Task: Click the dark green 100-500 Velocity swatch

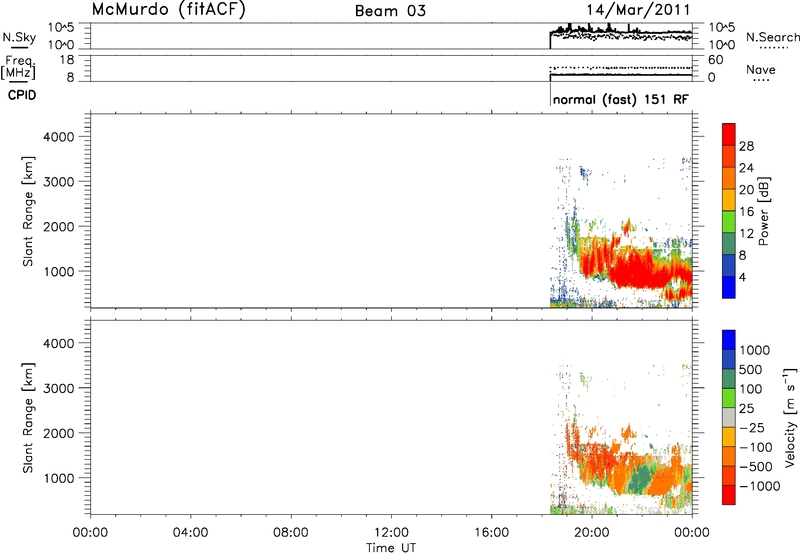Action: pos(729,379)
